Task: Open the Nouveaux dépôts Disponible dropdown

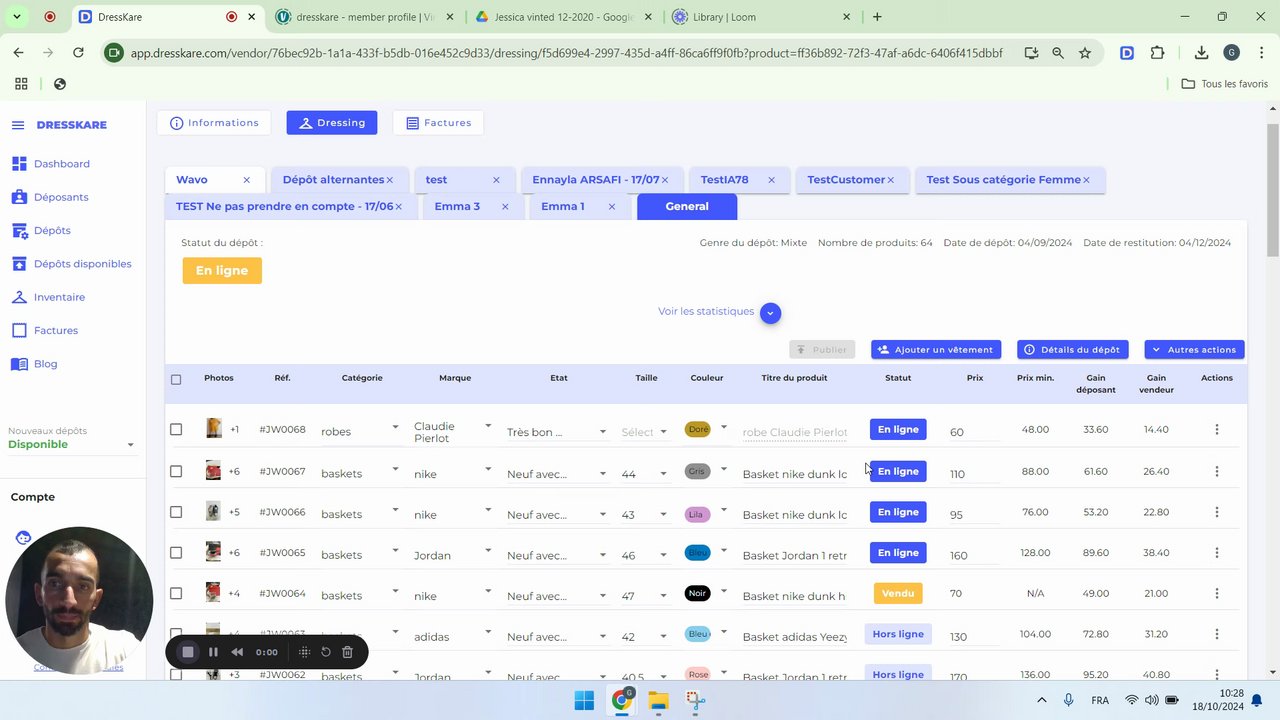Action: pos(71,445)
